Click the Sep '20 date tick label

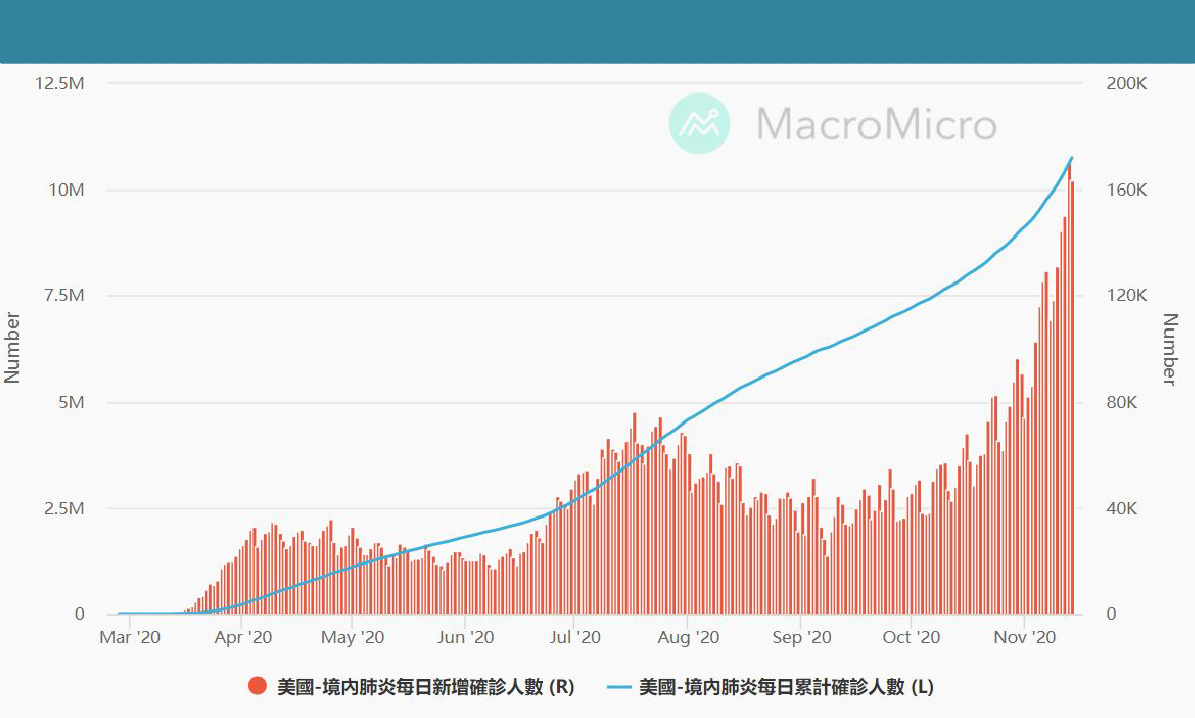tap(802, 637)
